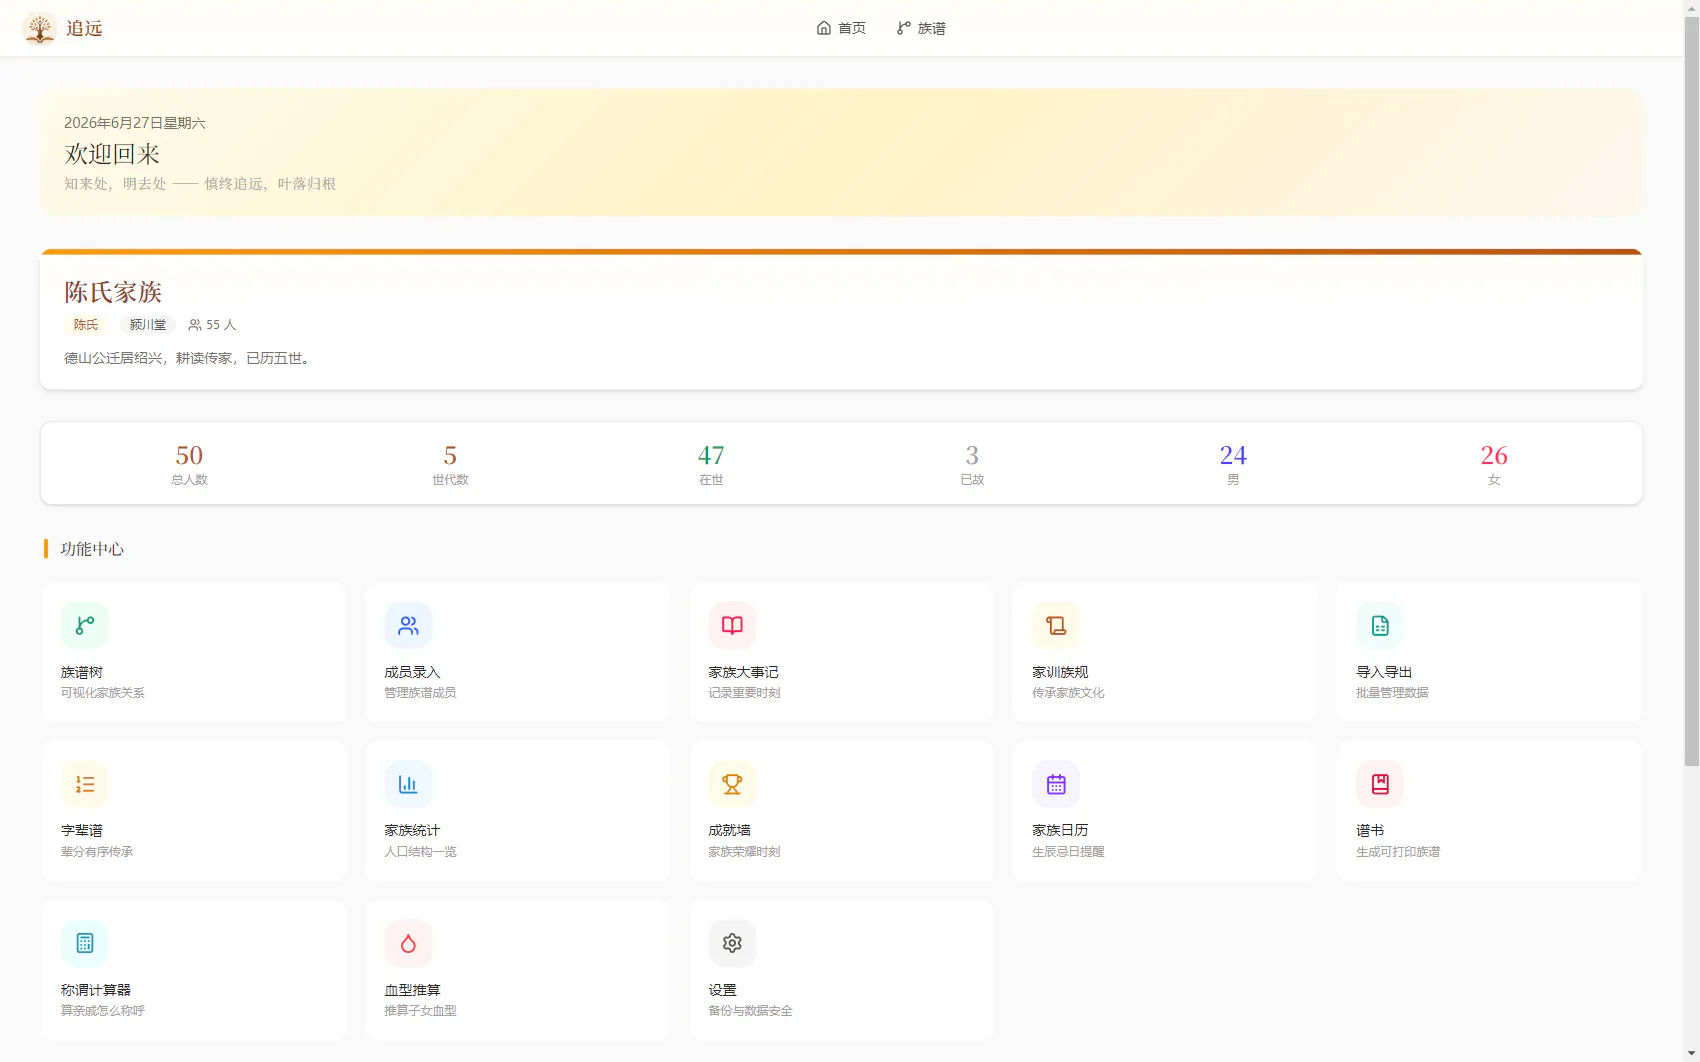Click the 颍川堂 hall tag
1700x1062 pixels.
tap(148, 325)
